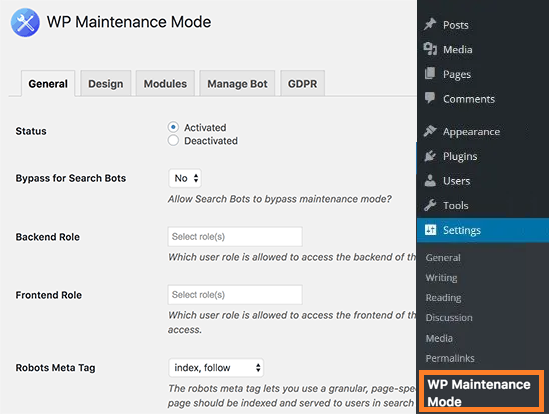Viewport: 549px width, 414px height.
Task: Open the Modules tab
Action: click(165, 83)
